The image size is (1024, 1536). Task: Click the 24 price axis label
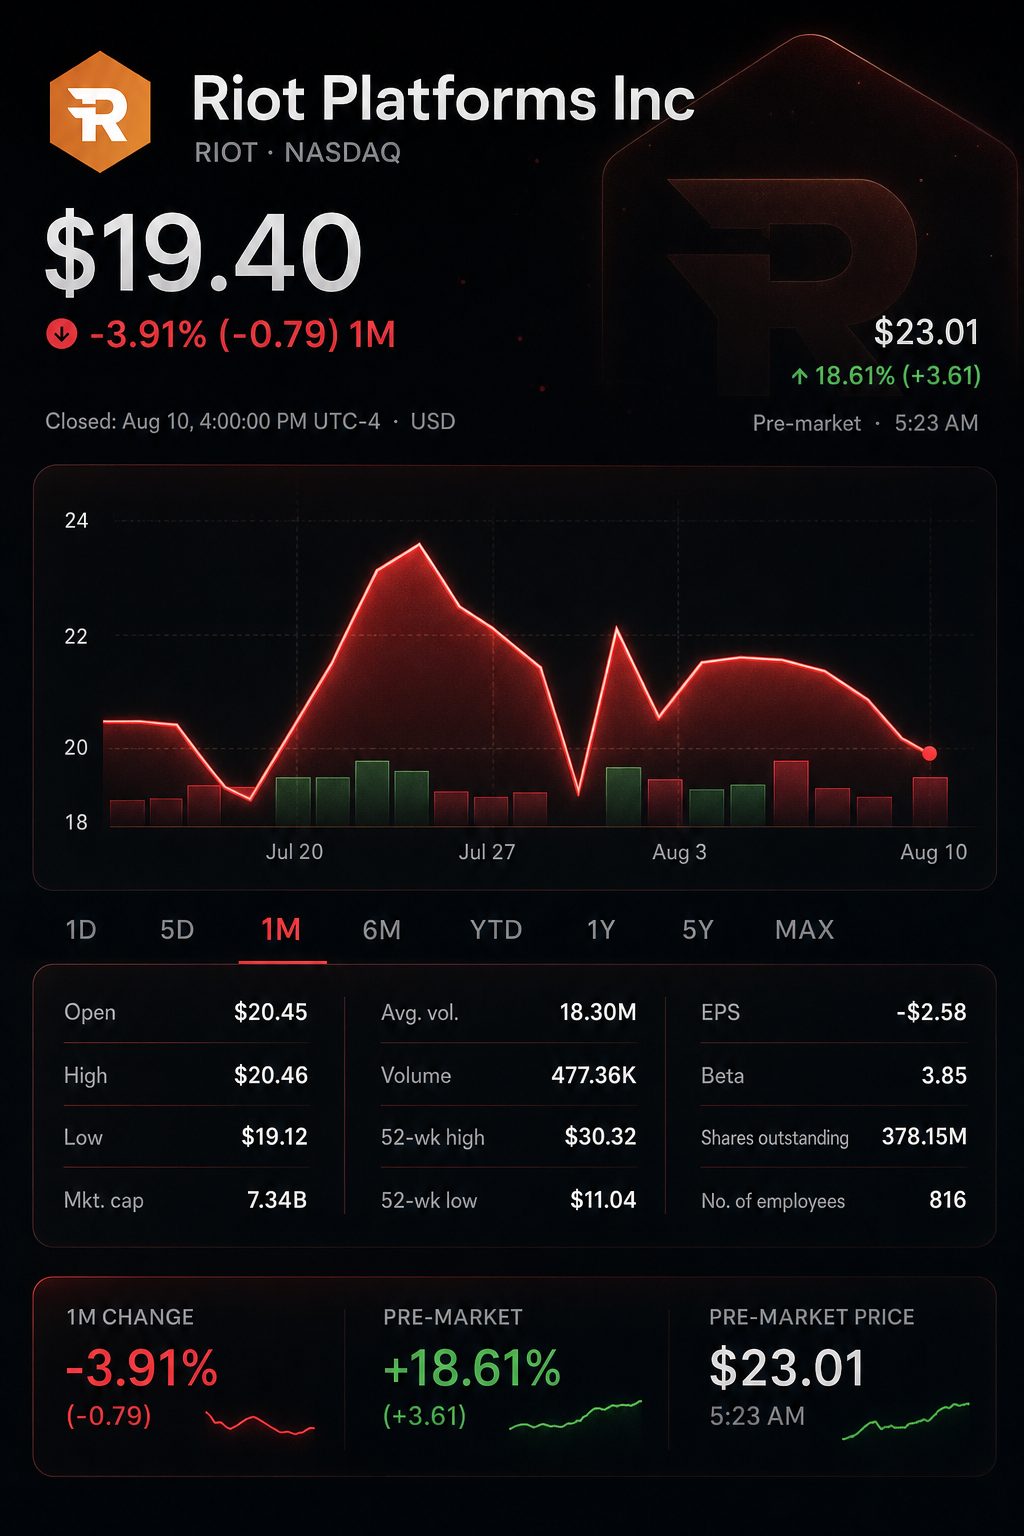click(76, 521)
